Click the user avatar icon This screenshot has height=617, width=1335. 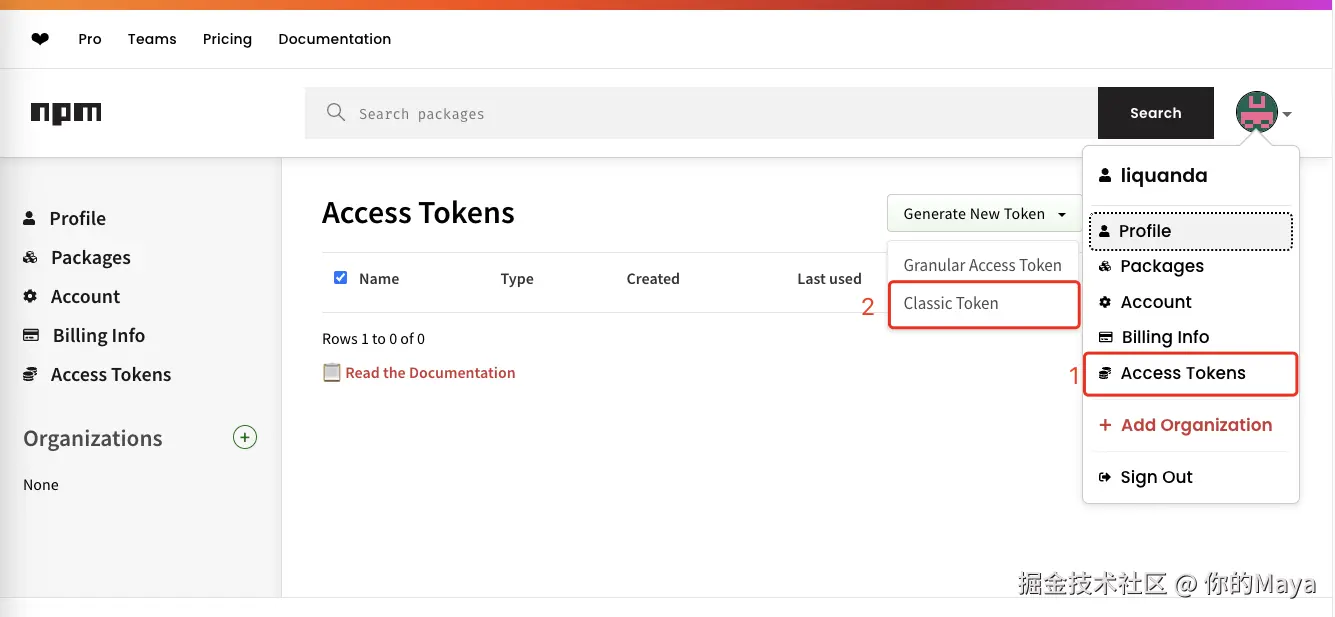point(1256,113)
